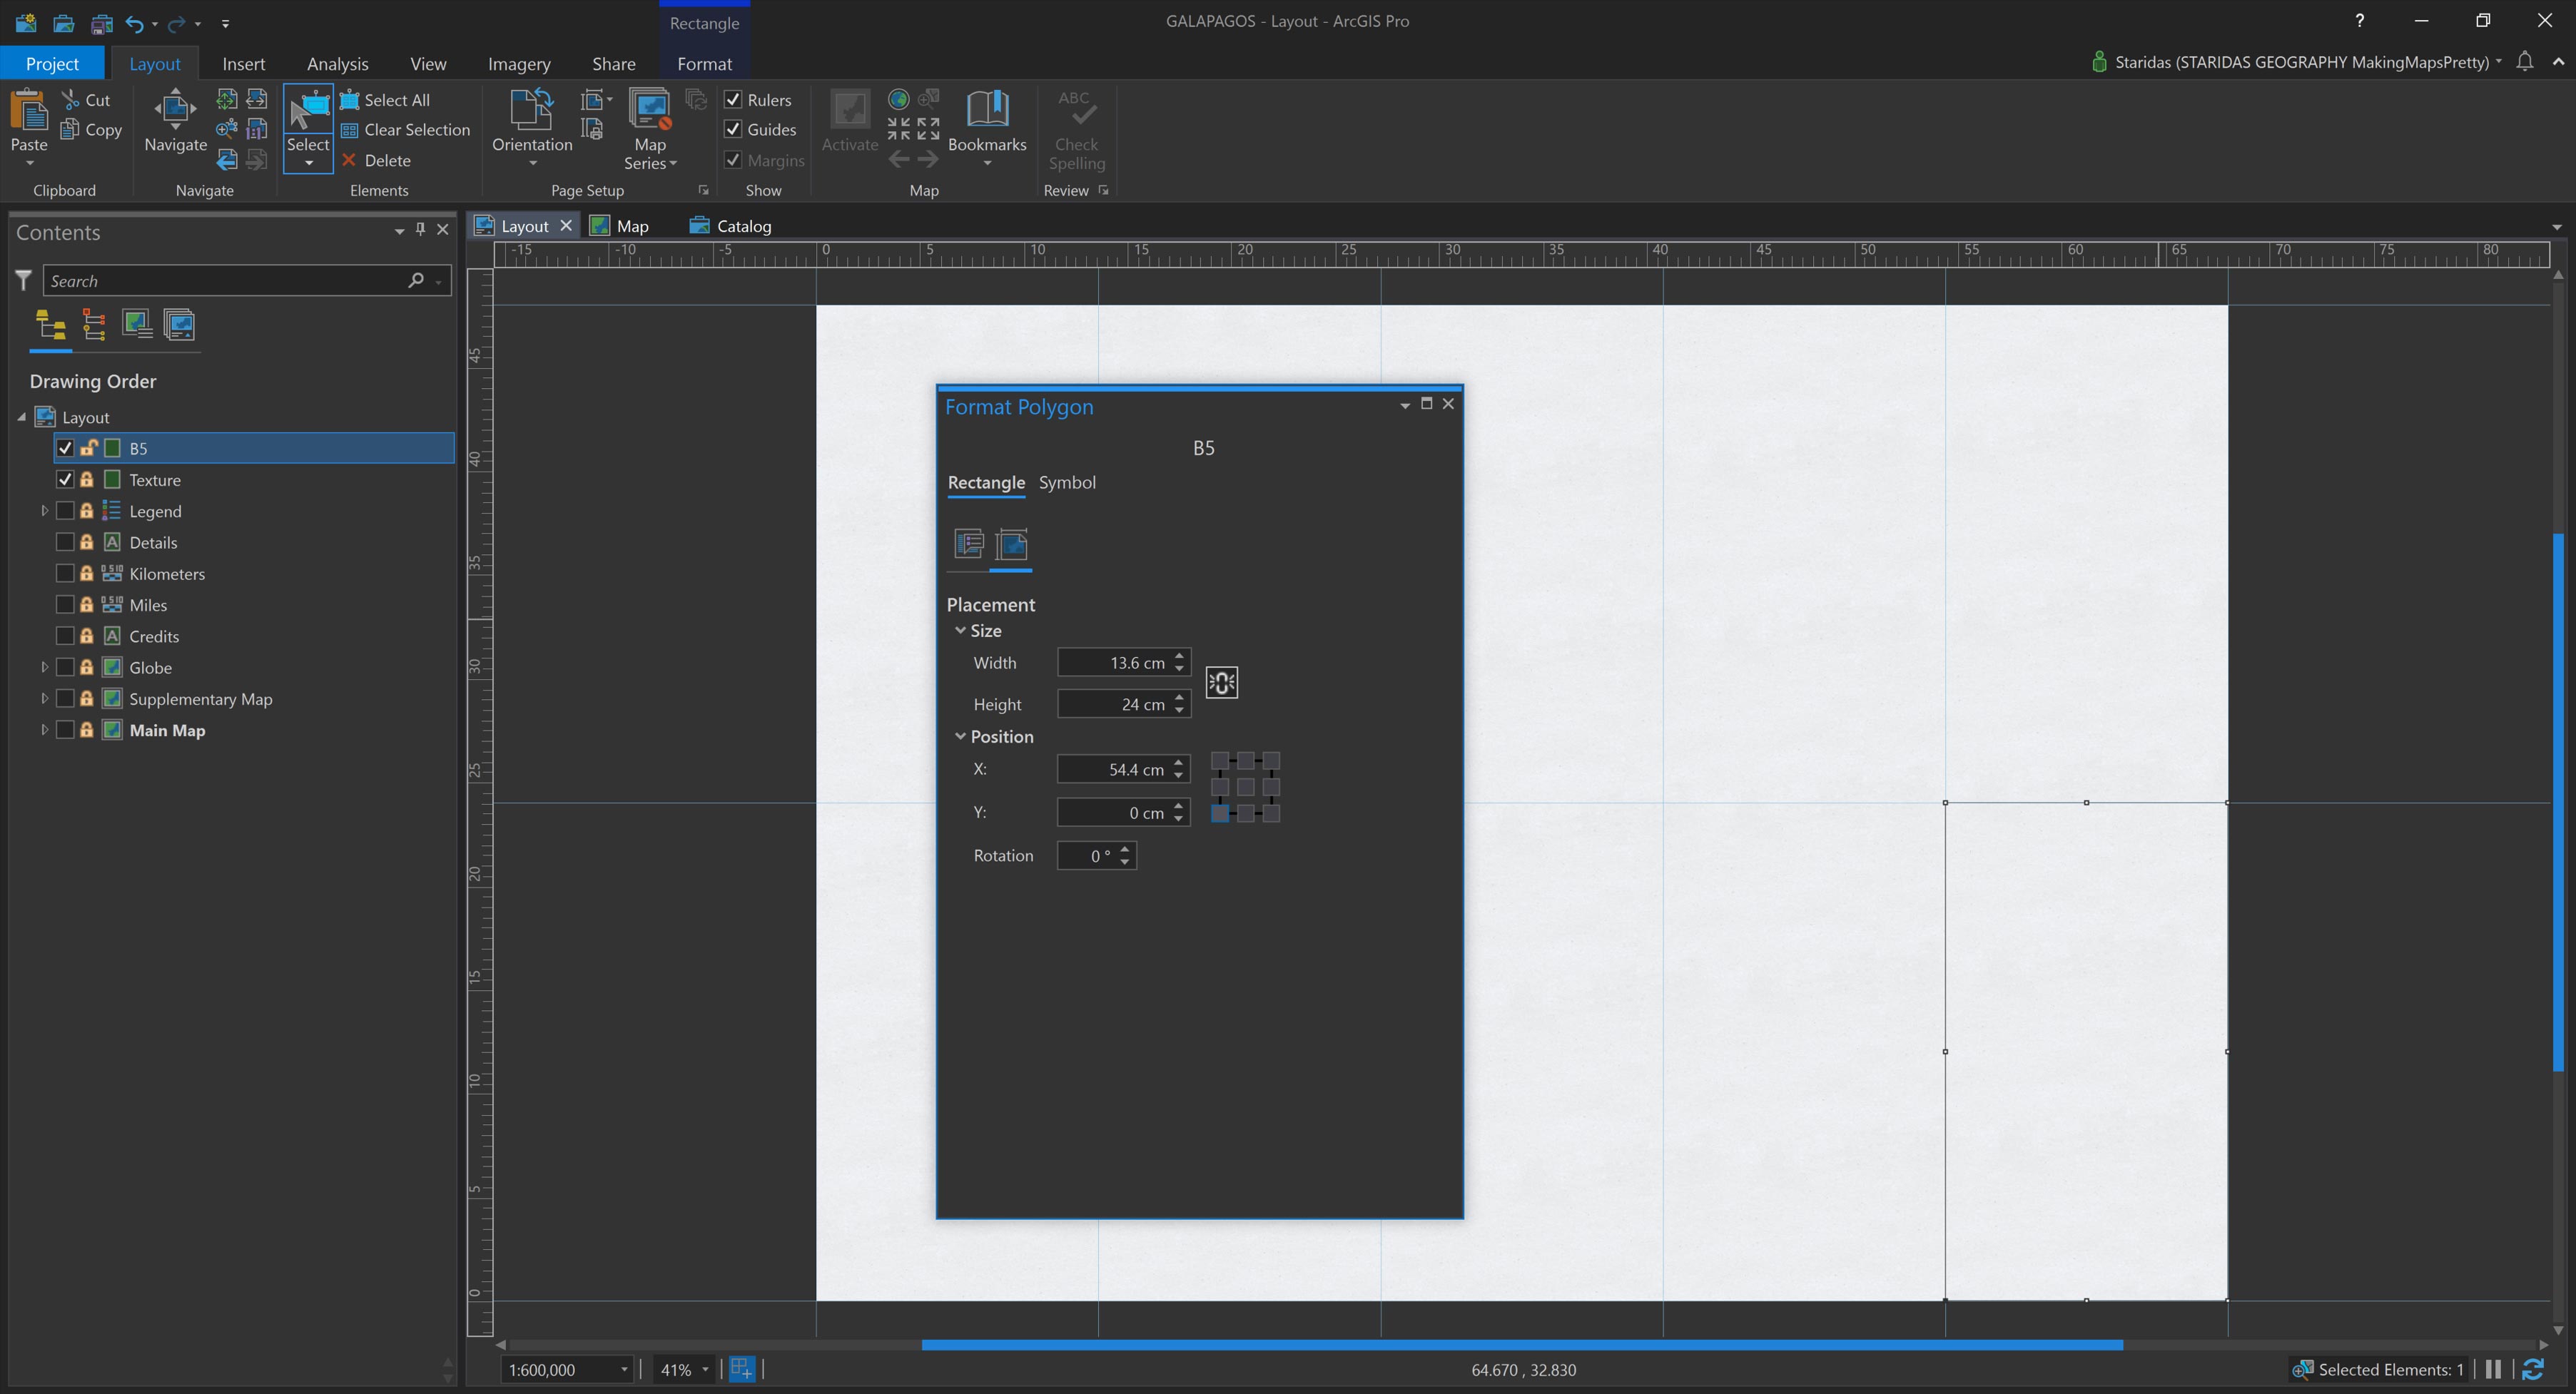2576x1394 pixels.
Task: Run Check Spelling on the layout
Action: [1075, 128]
